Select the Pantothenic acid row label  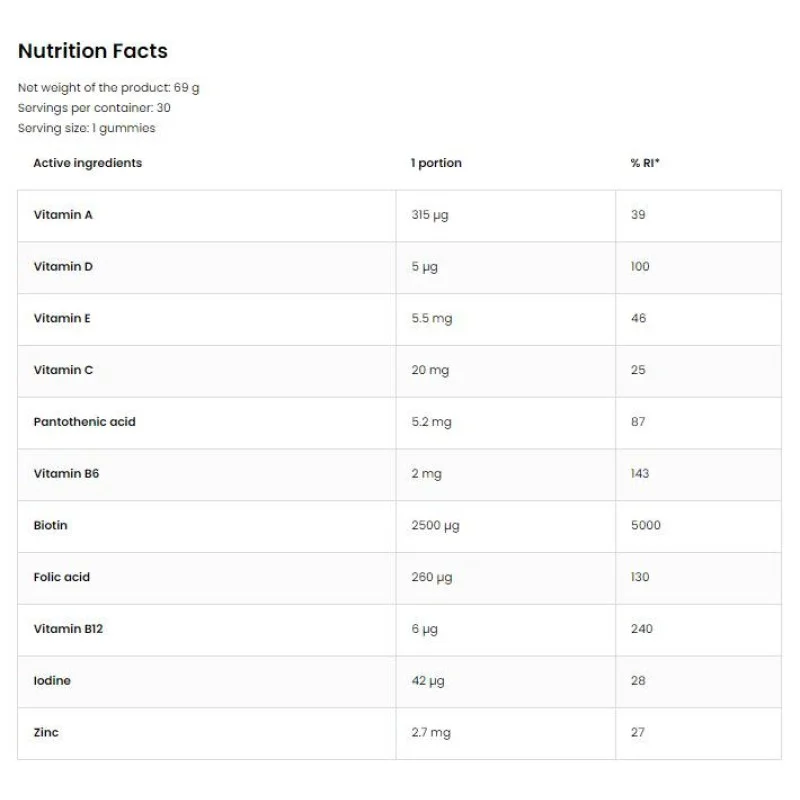point(84,422)
